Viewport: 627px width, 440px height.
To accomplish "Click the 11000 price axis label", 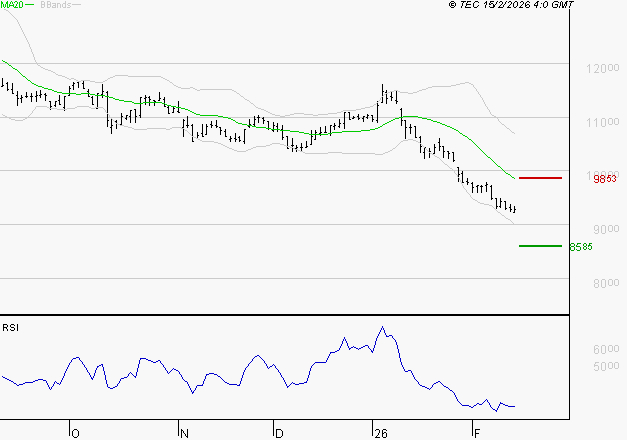I will pos(603,122).
